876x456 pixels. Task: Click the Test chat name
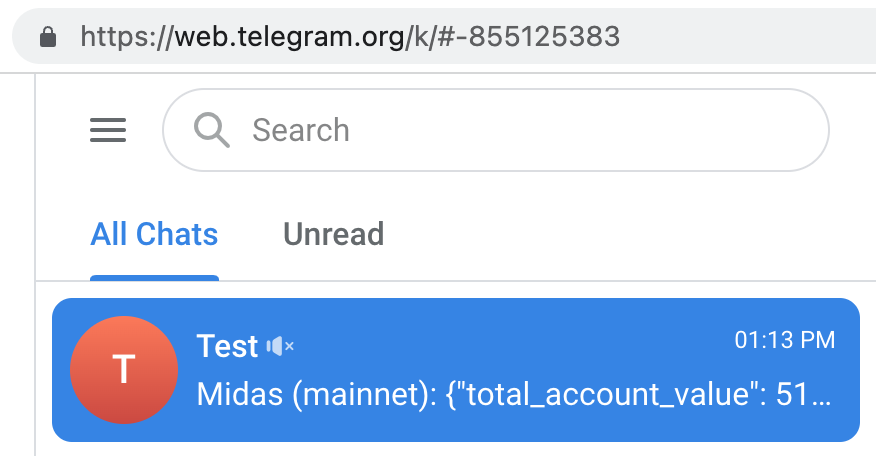coord(227,346)
